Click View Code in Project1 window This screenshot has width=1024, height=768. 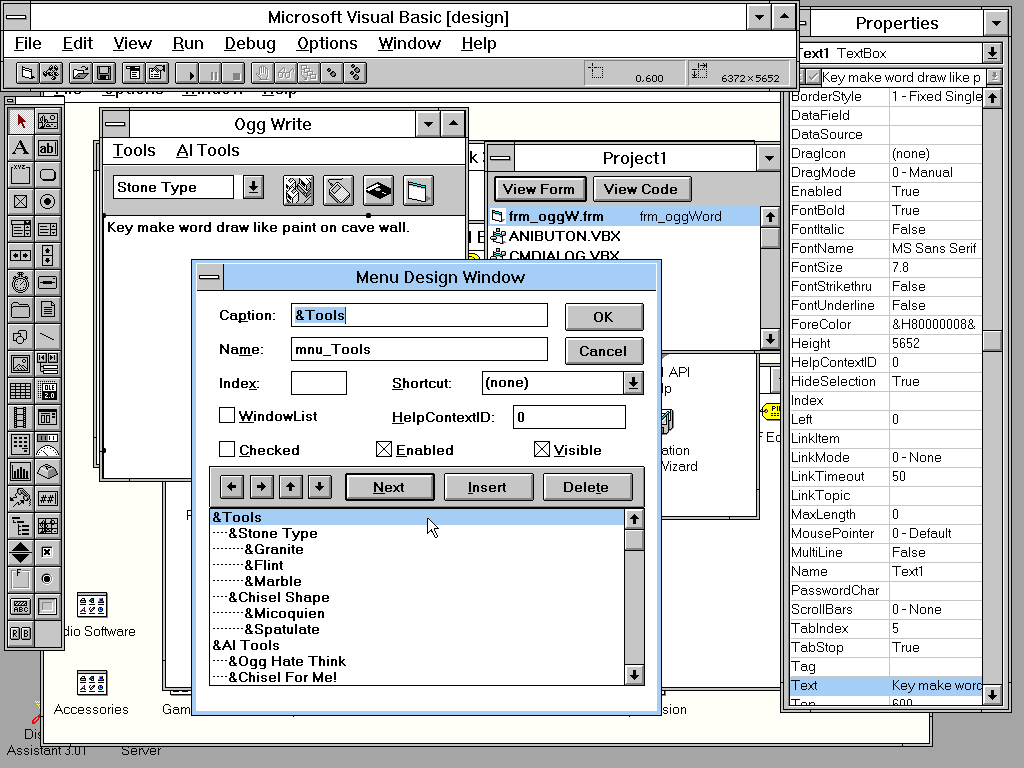[641, 189]
